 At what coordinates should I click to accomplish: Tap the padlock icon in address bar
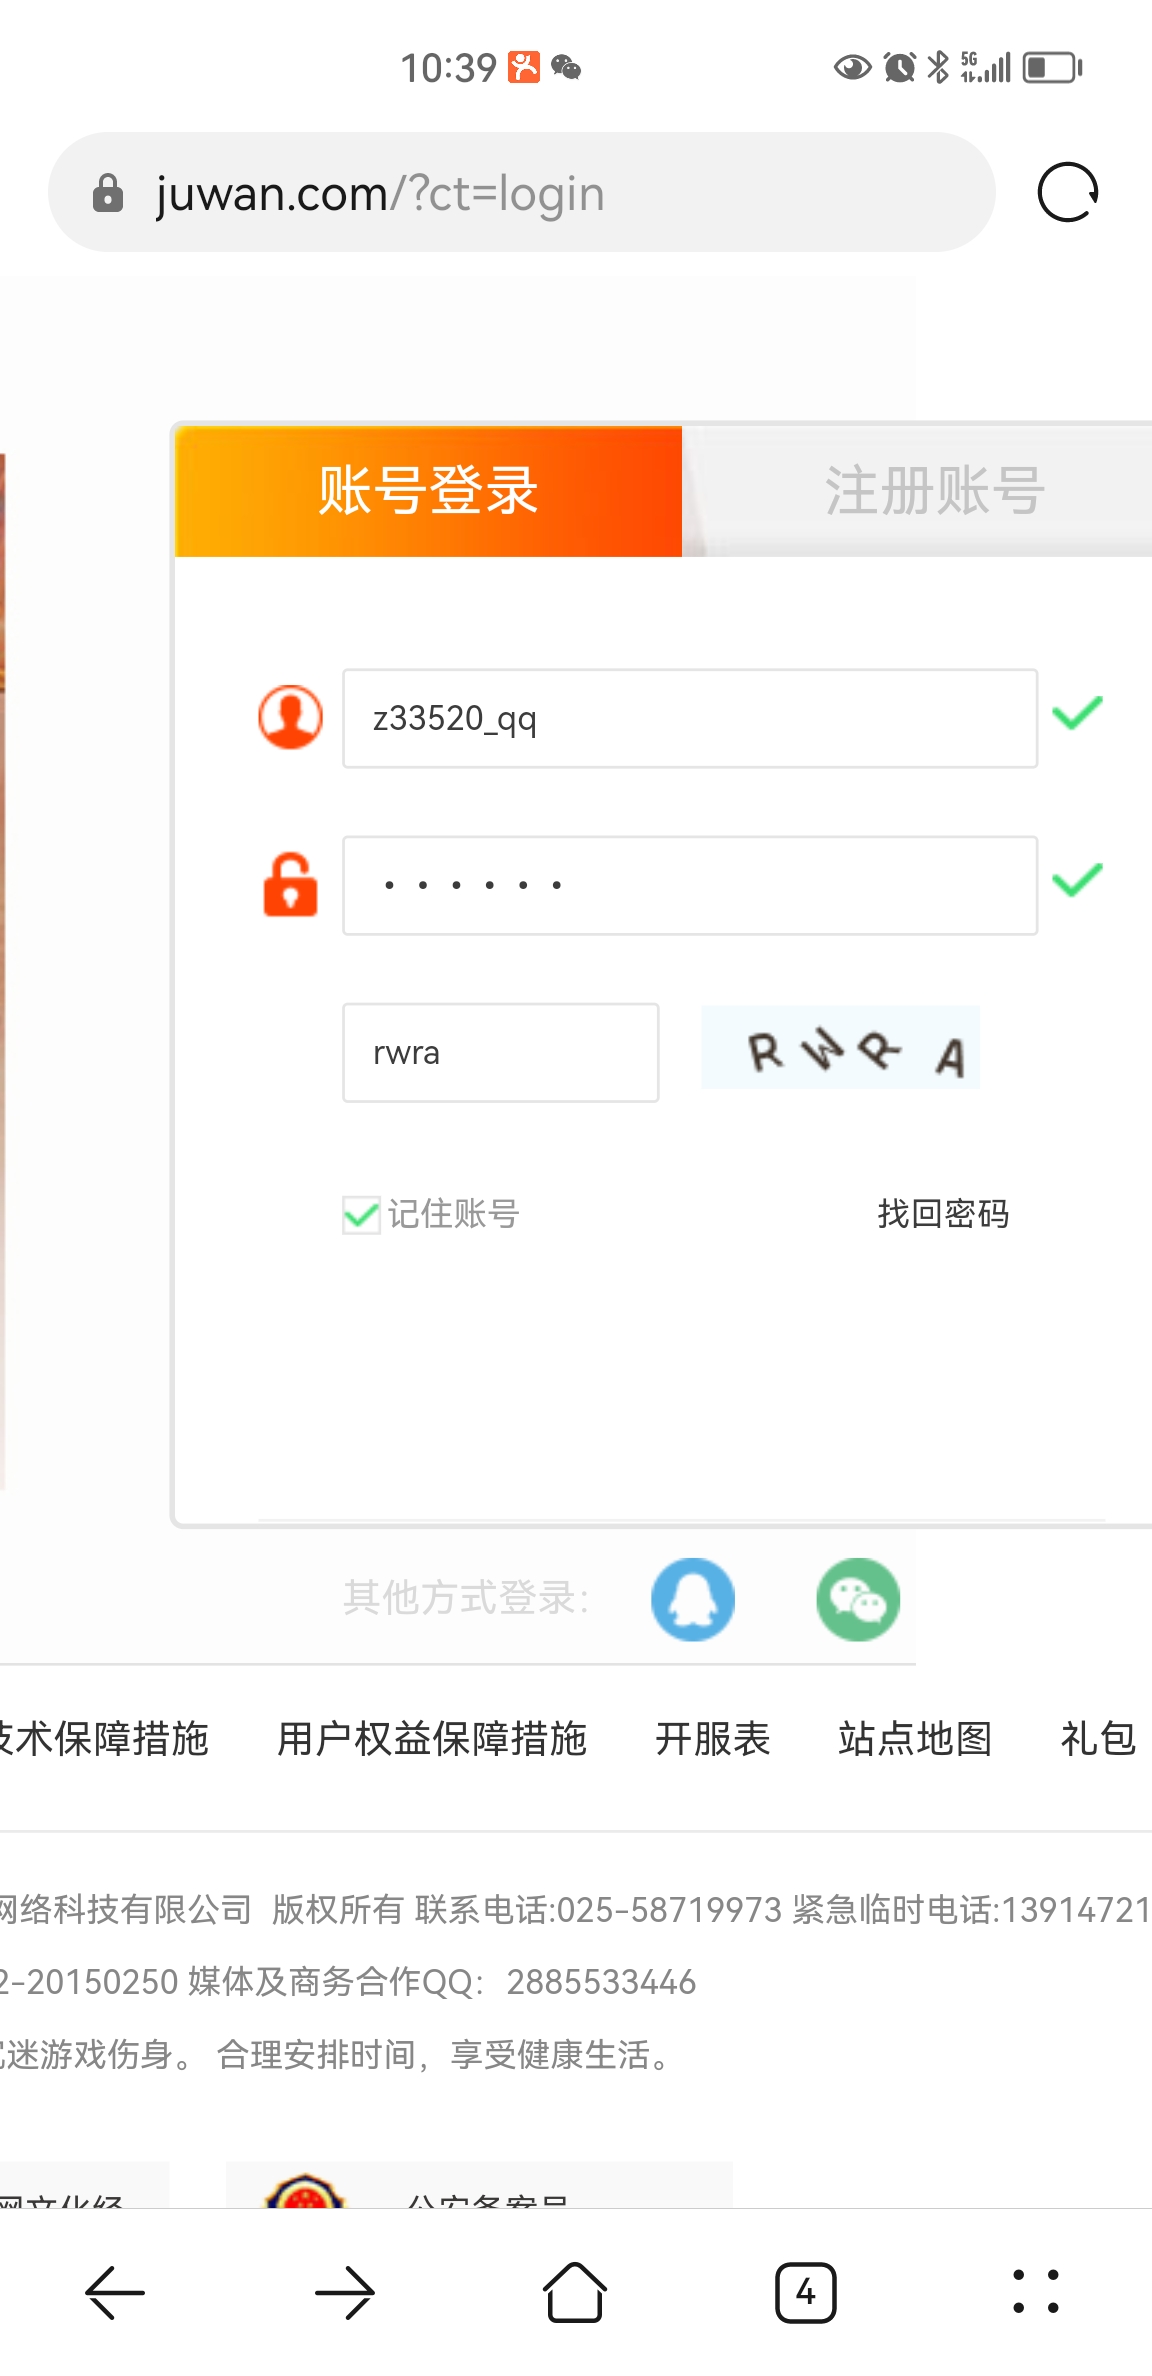[x=108, y=193]
